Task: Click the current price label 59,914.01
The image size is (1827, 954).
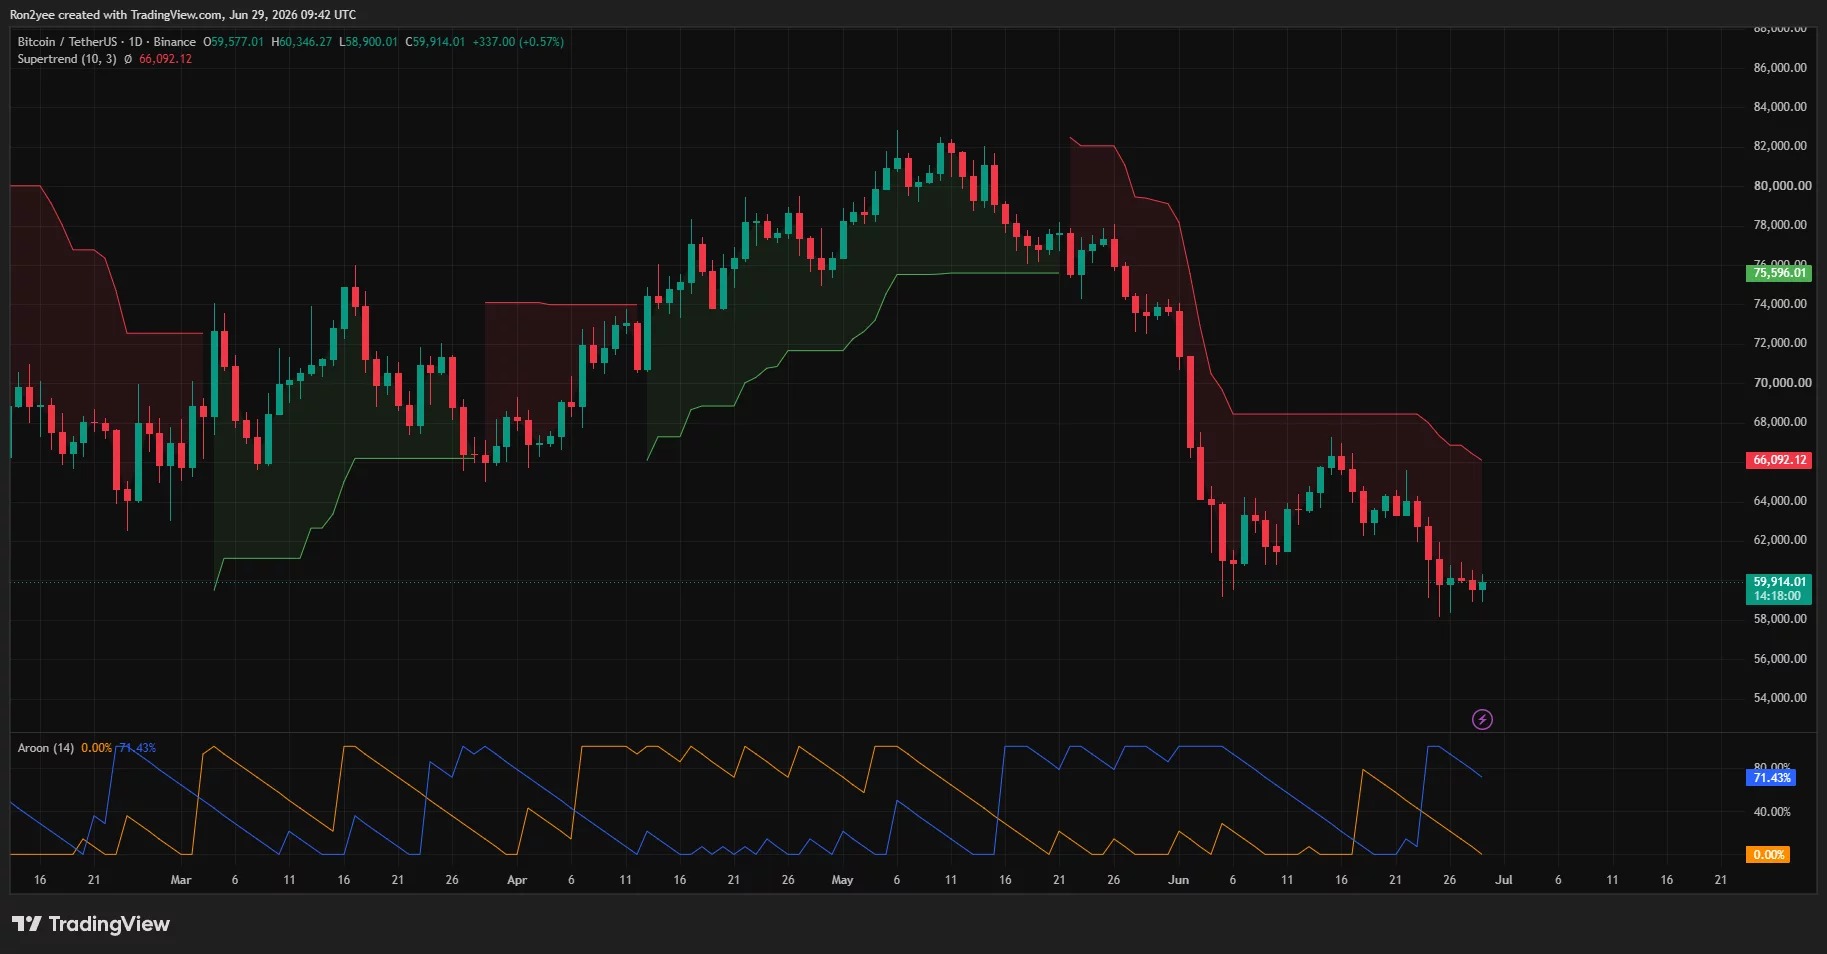Action: pos(1780,582)
